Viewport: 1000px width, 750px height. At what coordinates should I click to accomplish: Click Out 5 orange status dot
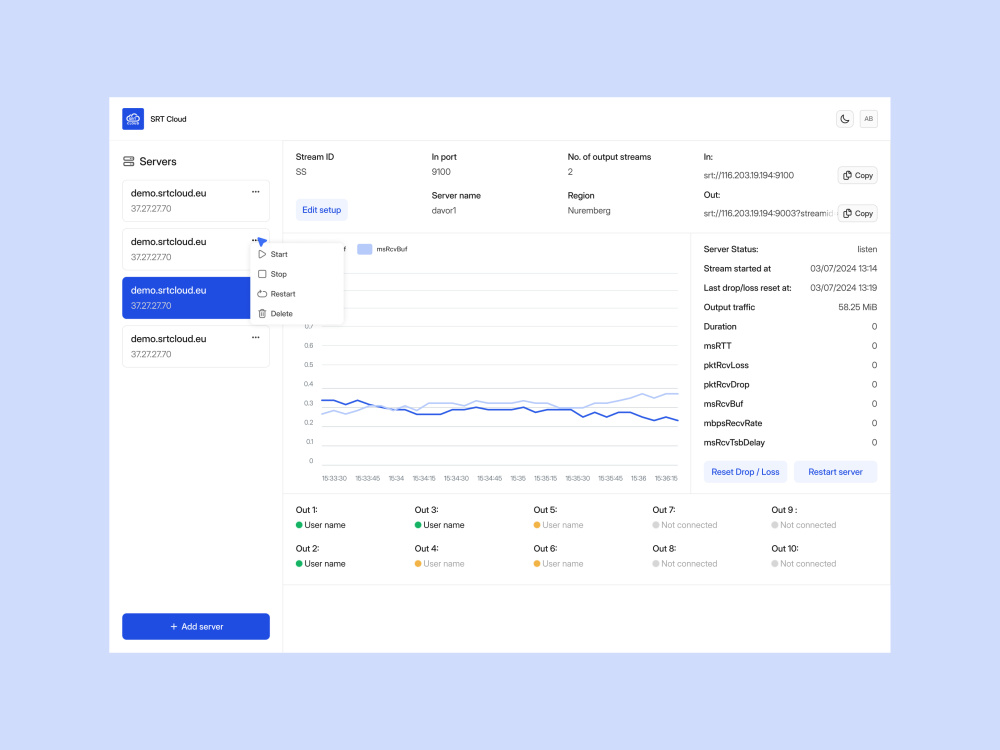click(x=537, y=525)
